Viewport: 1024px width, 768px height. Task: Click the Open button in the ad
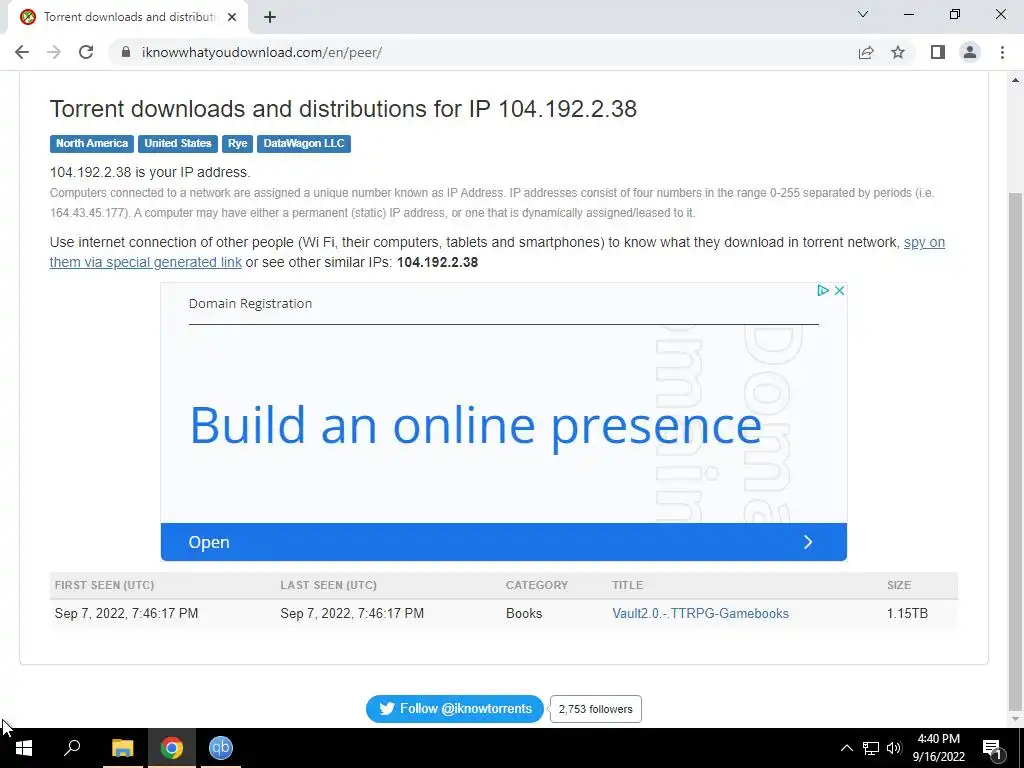tap(504, 542)
